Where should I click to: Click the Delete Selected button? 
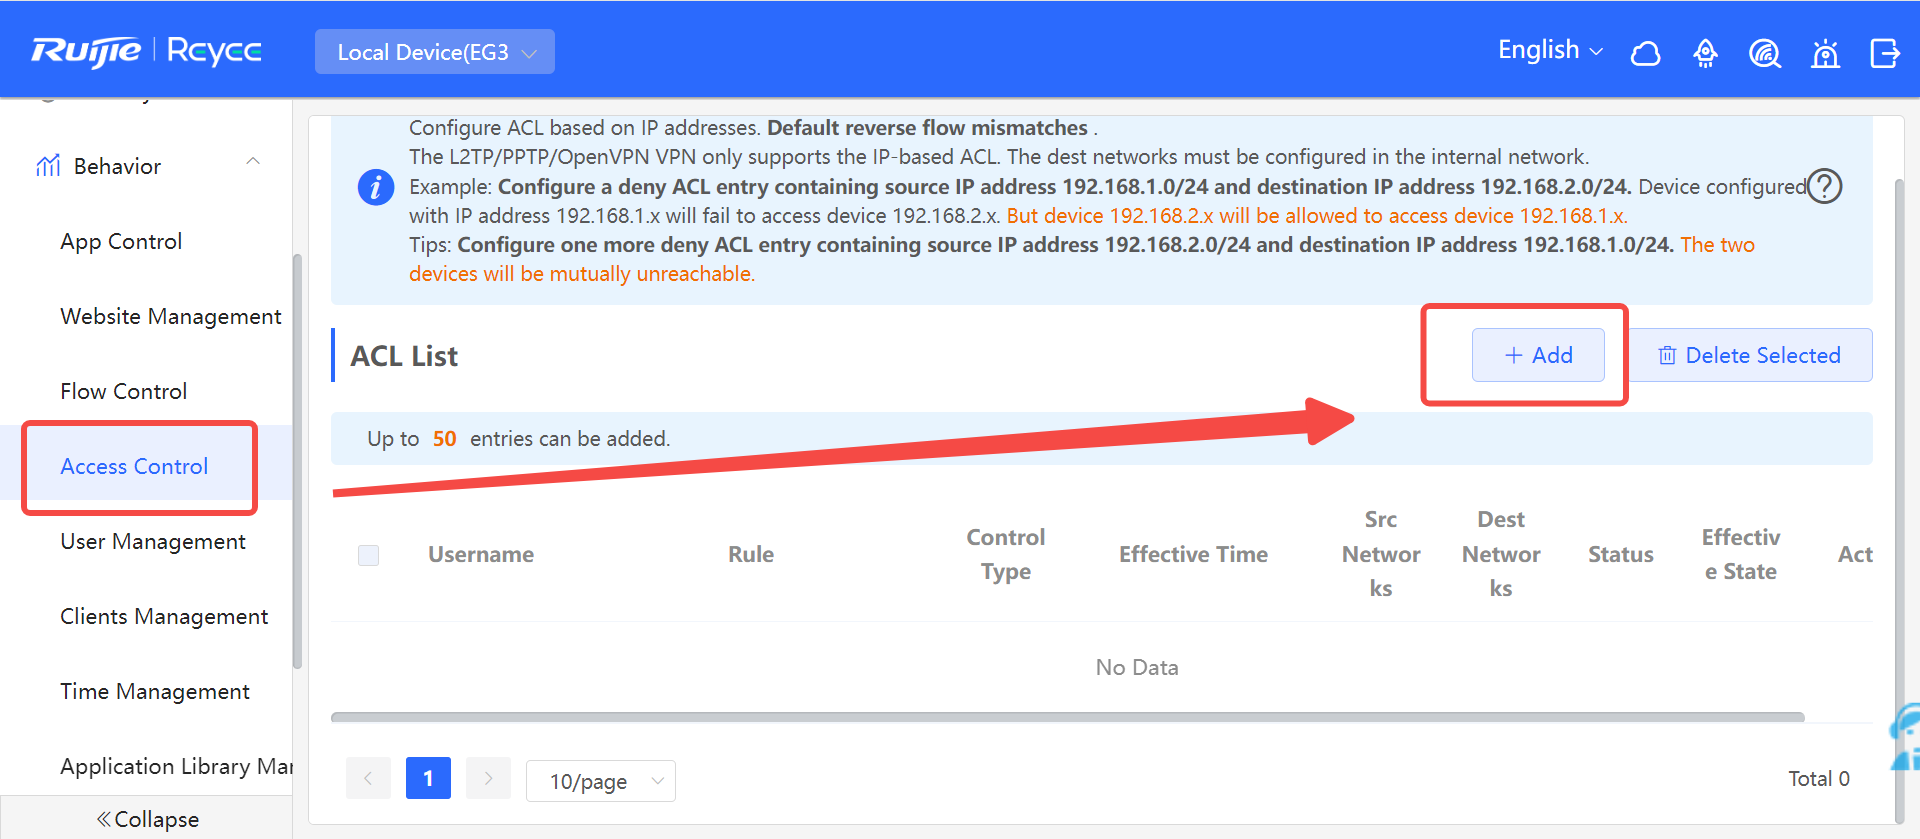tap(1751, 355)
